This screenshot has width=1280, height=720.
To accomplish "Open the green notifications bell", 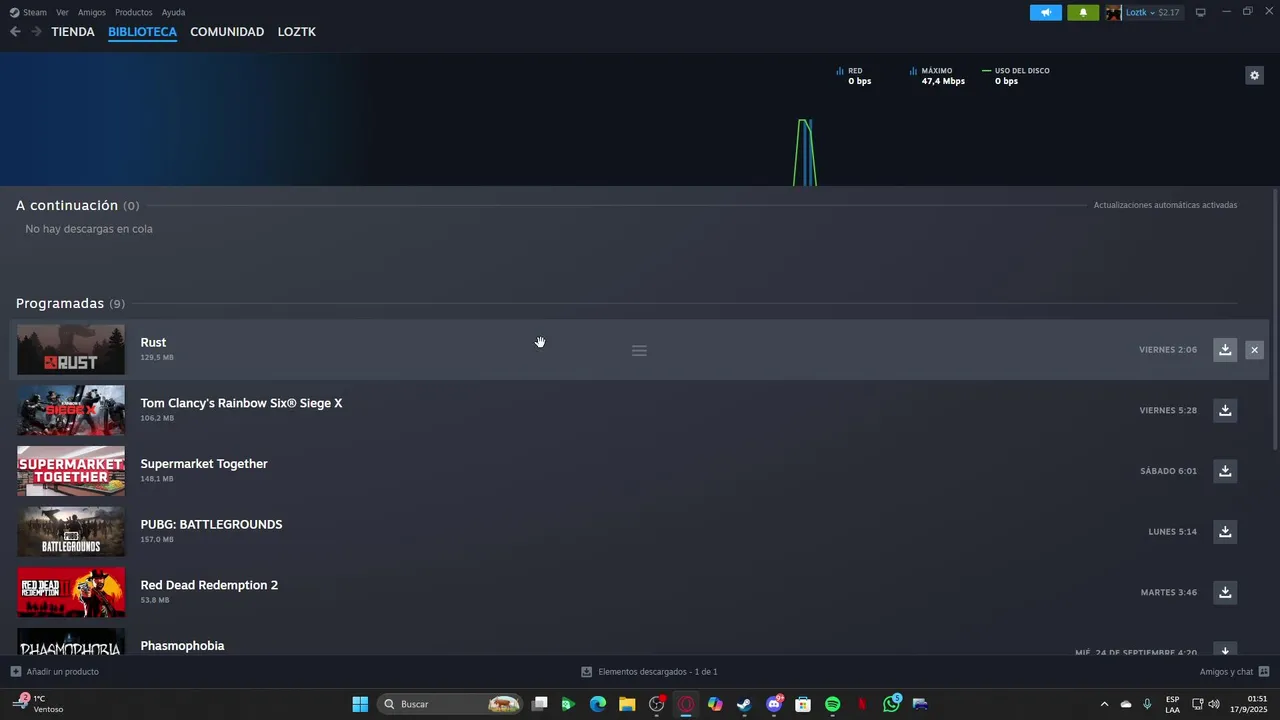I will tap(1083, 12).
